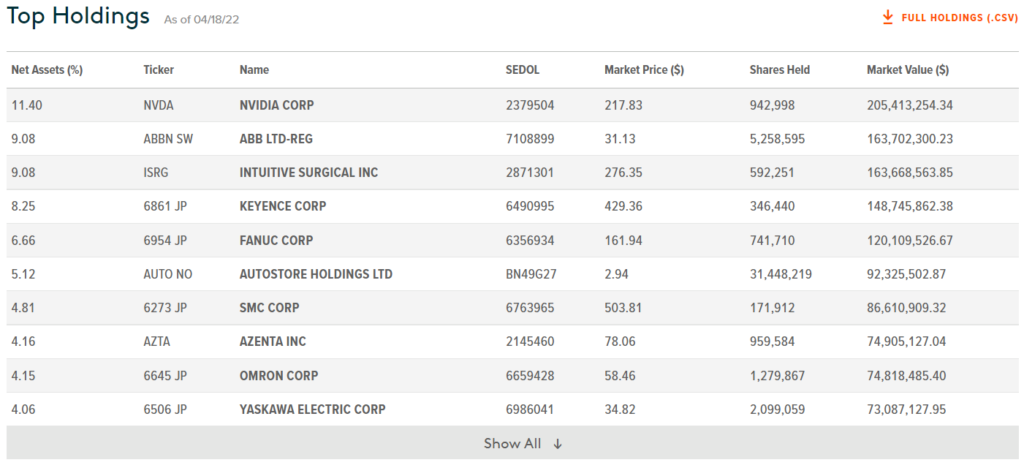Click the Name column header
The height and width of the screenshot is (468, 1024).
[x=254, y=70]
